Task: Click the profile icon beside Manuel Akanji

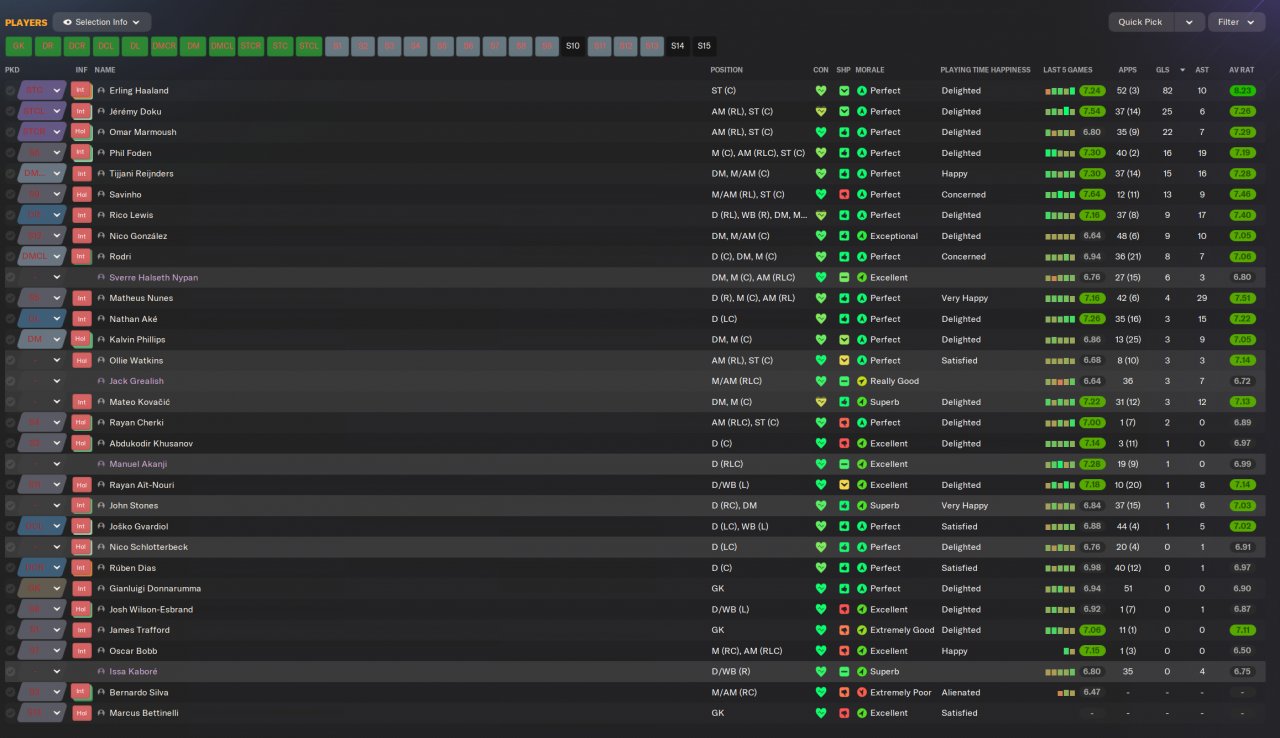Action: click(x=101, y=464)
